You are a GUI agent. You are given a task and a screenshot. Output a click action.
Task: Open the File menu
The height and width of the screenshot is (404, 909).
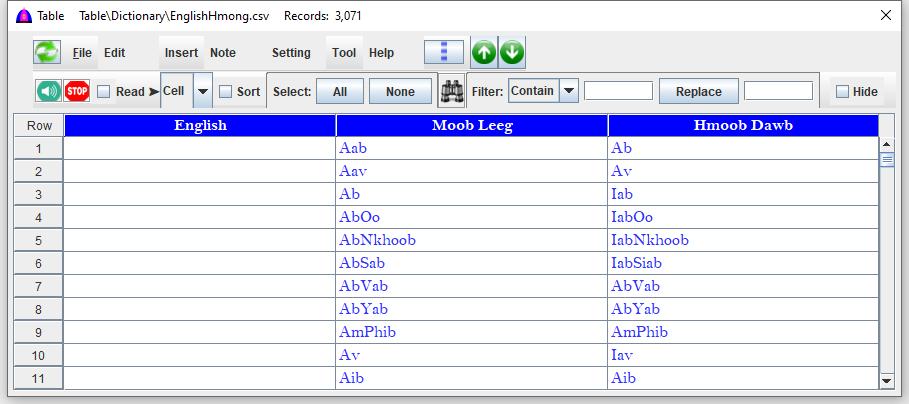tap(82, 53)
